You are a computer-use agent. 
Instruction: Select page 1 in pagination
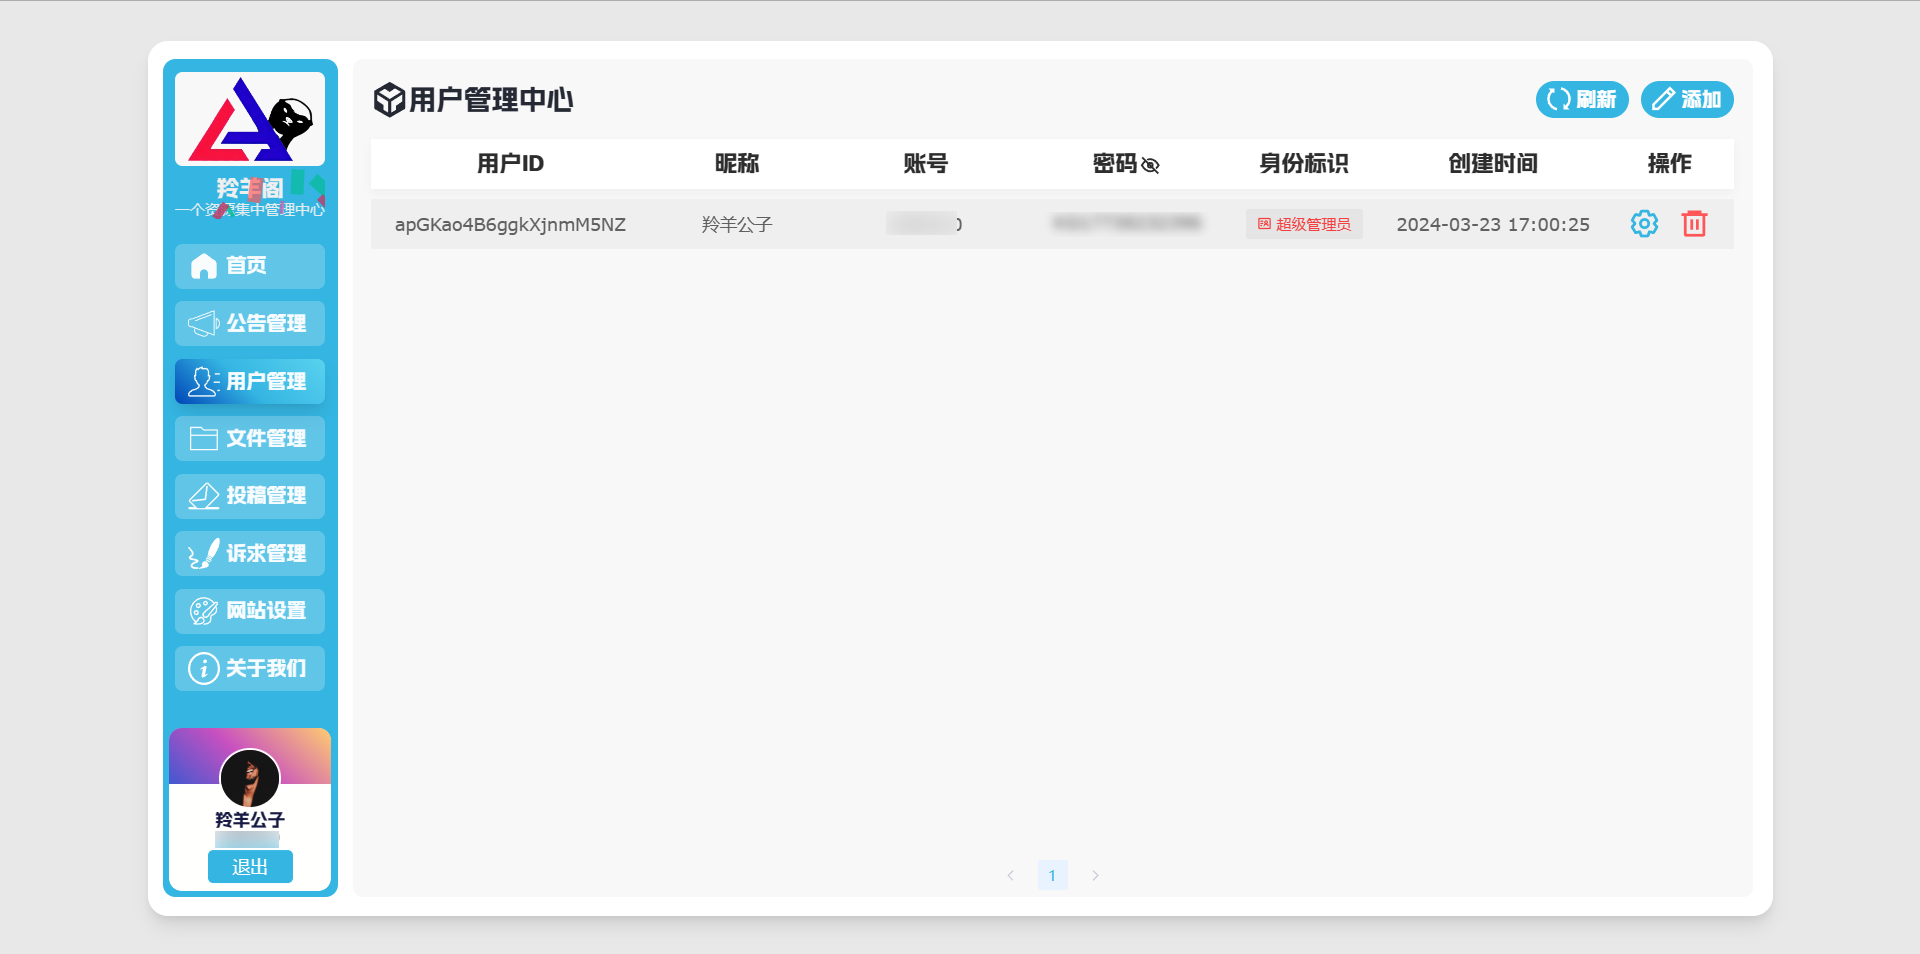[x=1052, y=875]
